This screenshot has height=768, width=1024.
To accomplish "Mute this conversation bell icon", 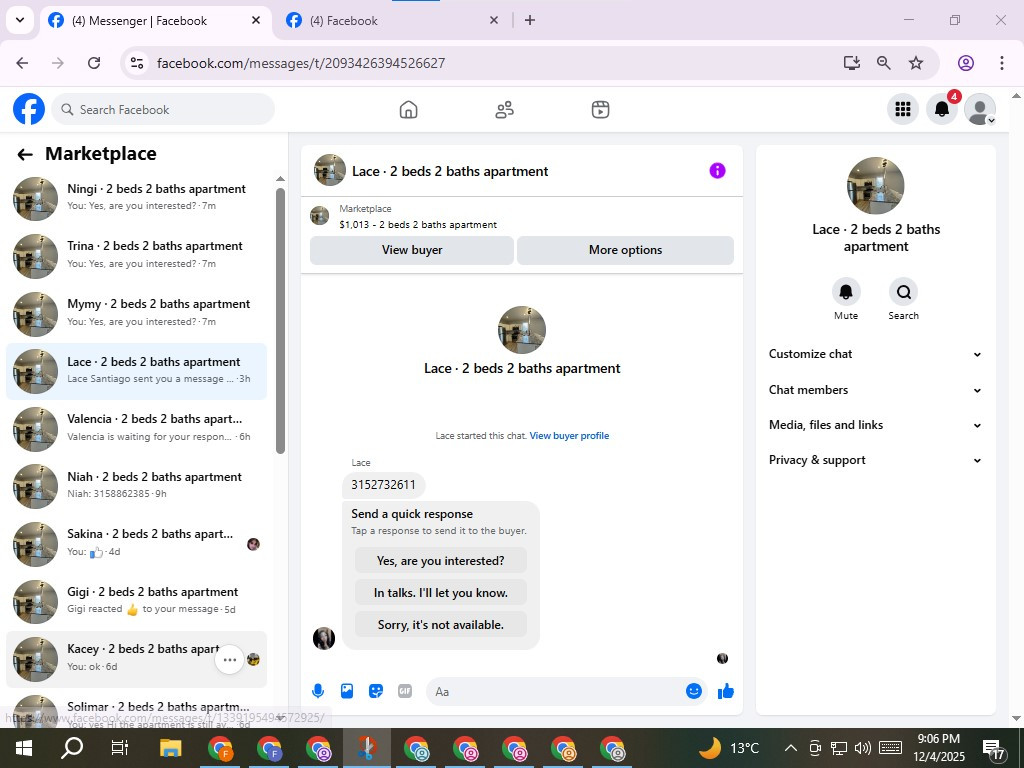I will 846,292.
